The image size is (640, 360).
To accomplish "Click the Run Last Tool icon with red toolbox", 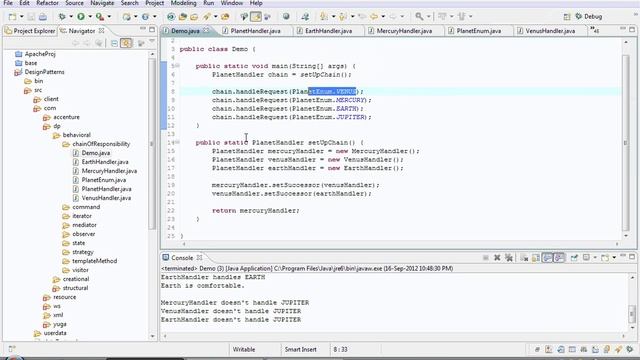I will (100, 17).
